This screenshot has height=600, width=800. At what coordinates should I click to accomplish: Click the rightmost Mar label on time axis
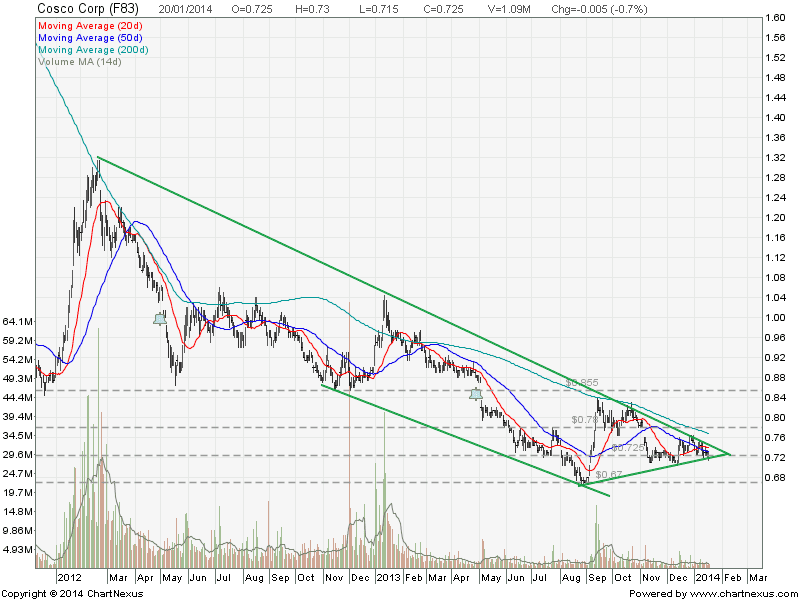(758, 578)
